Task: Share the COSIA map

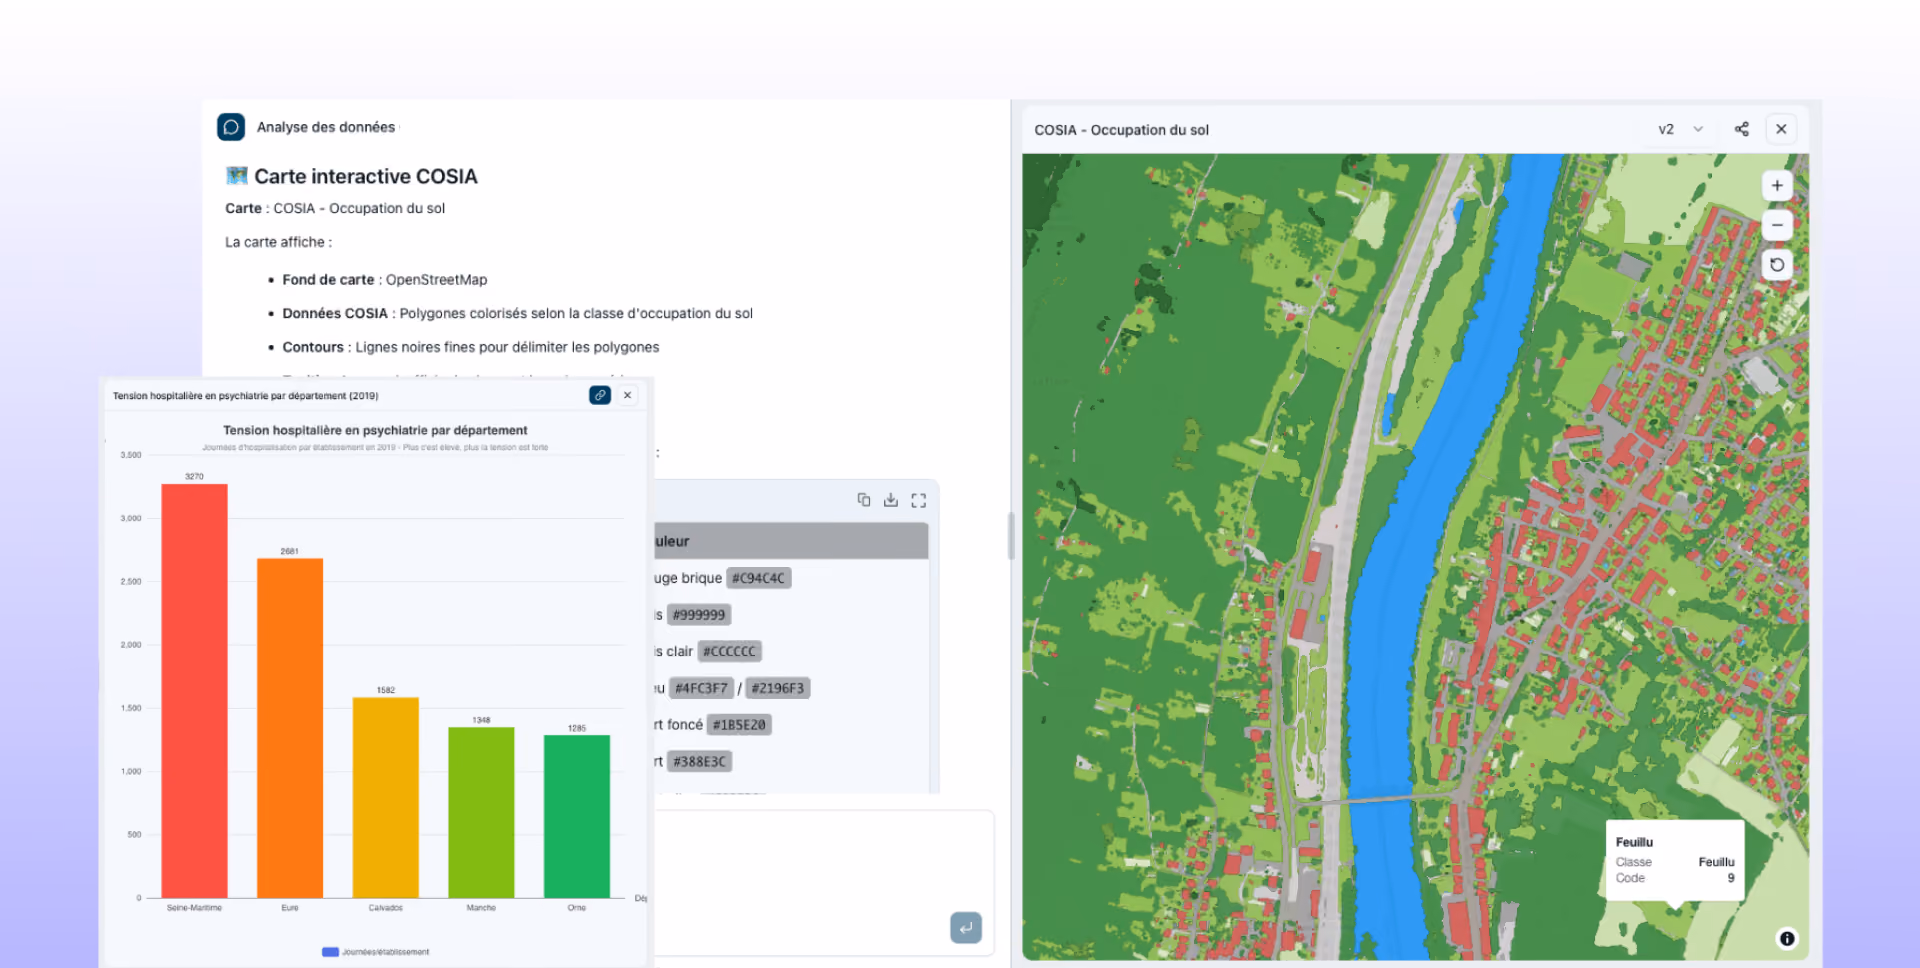Action: (x=1742, y=129)
